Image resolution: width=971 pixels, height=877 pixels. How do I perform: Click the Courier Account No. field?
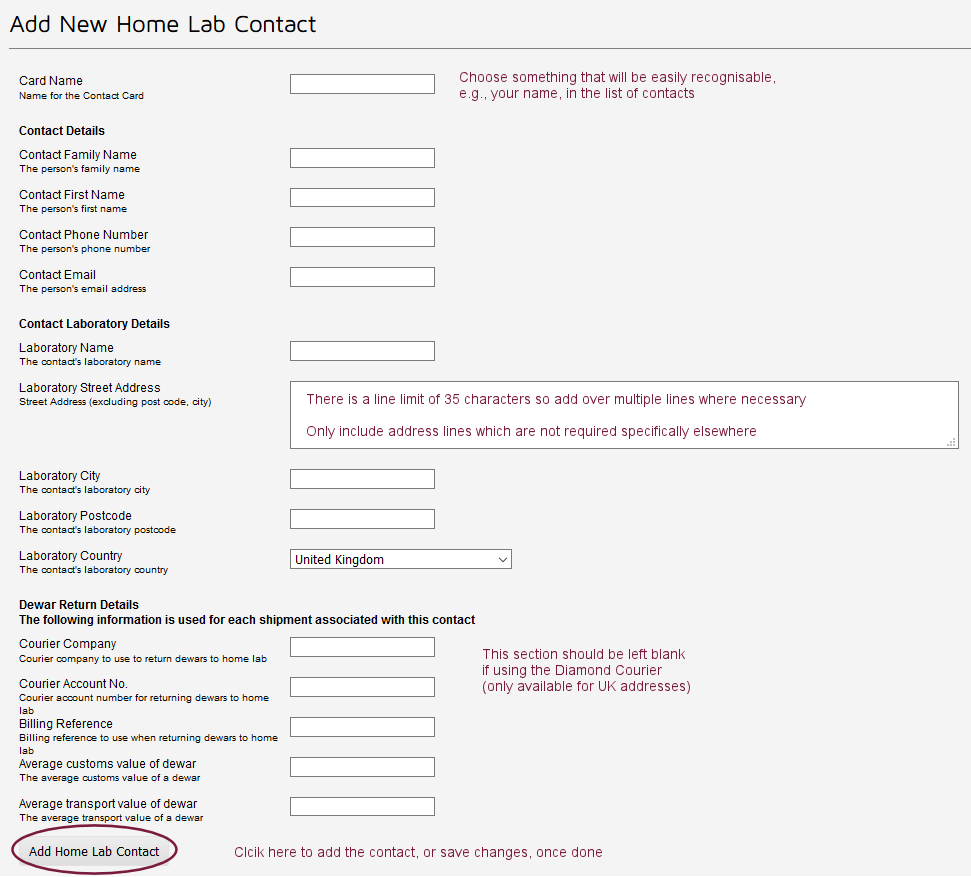point(361,686)
